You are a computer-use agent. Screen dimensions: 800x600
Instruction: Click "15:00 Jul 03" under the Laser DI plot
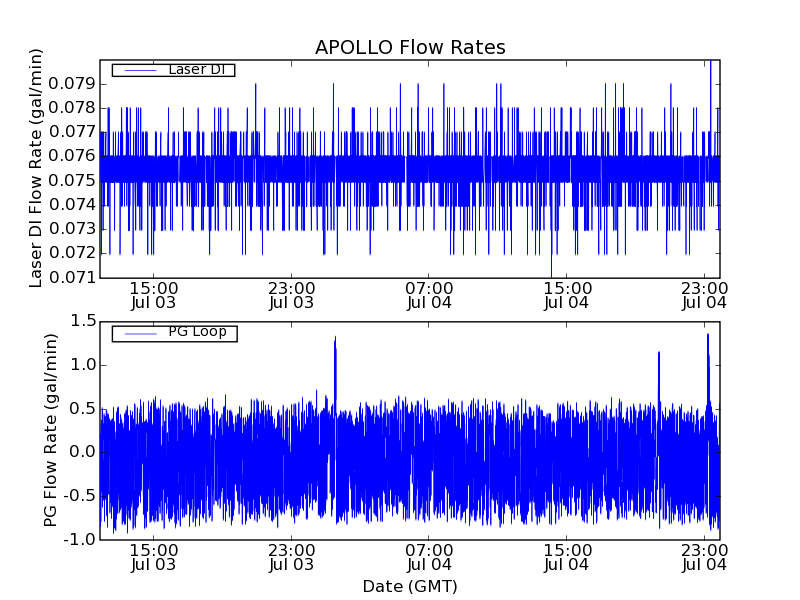[154, 295]
